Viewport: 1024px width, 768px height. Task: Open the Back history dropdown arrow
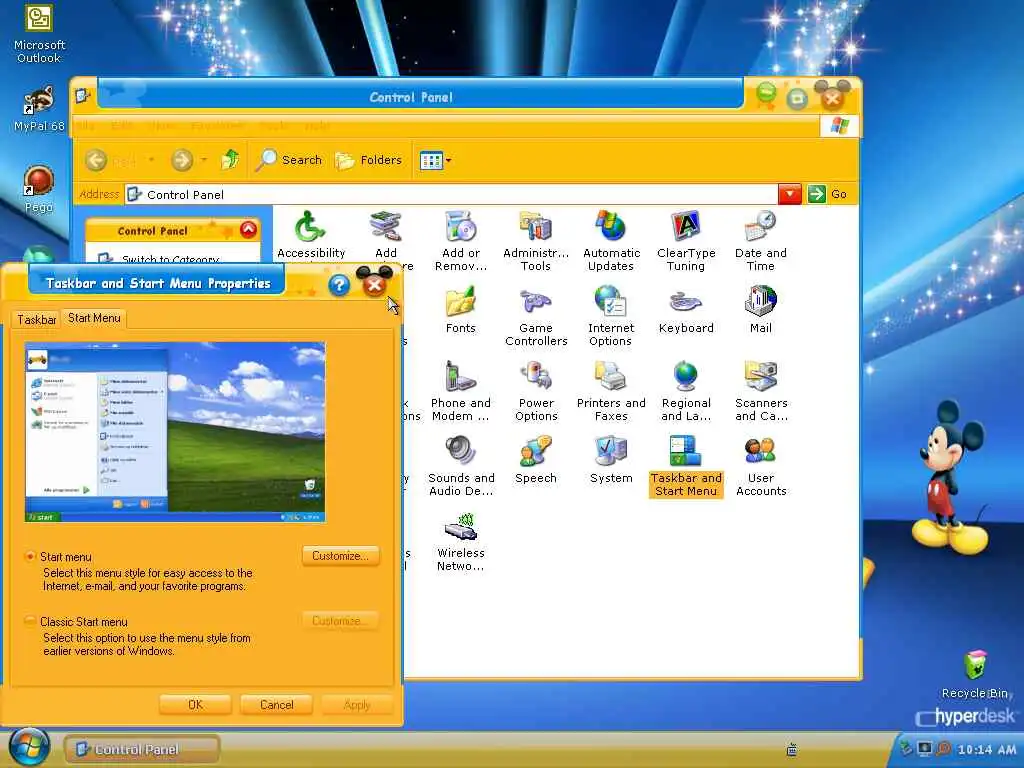click(x=151, y=159)
